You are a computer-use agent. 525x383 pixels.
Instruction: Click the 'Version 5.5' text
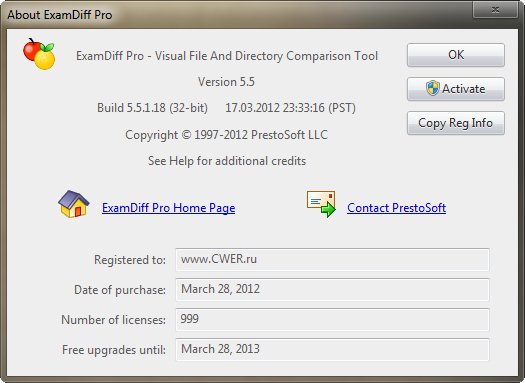point(226,82)
